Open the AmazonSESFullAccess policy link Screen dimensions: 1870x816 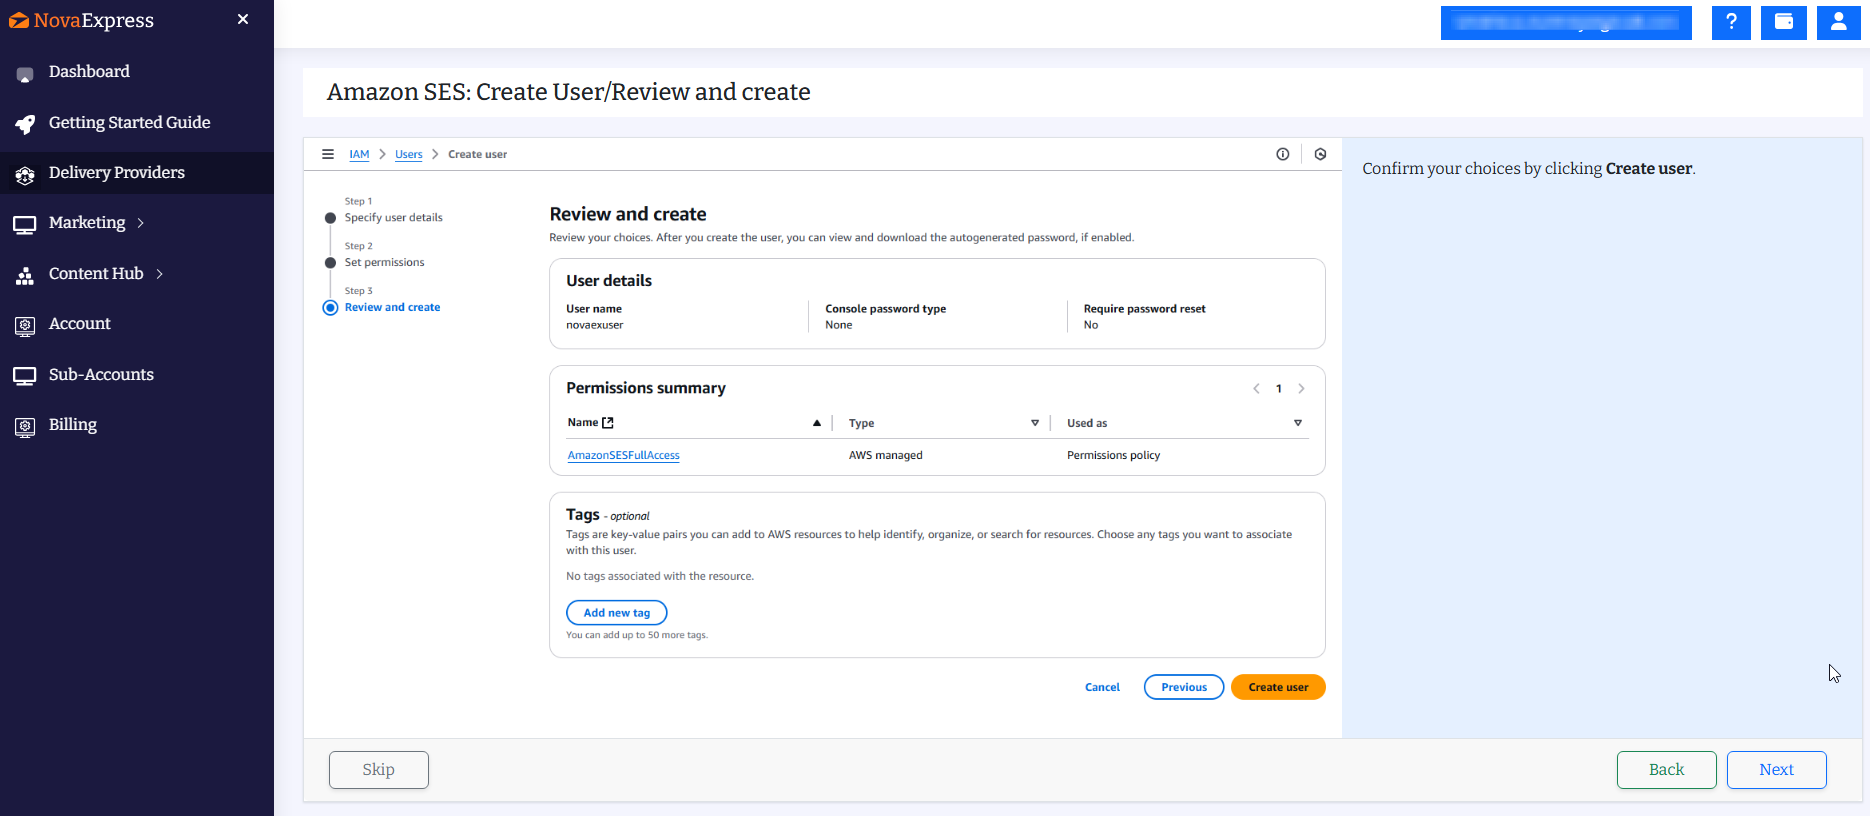tap(623, 455)
